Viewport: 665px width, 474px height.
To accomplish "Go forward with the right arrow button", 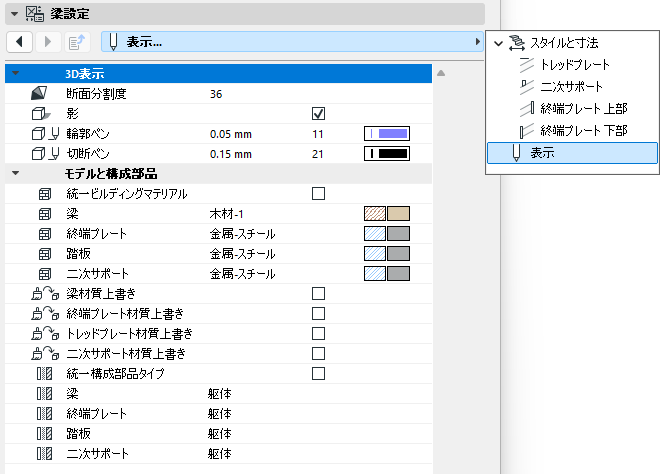I will coord(48,42).
